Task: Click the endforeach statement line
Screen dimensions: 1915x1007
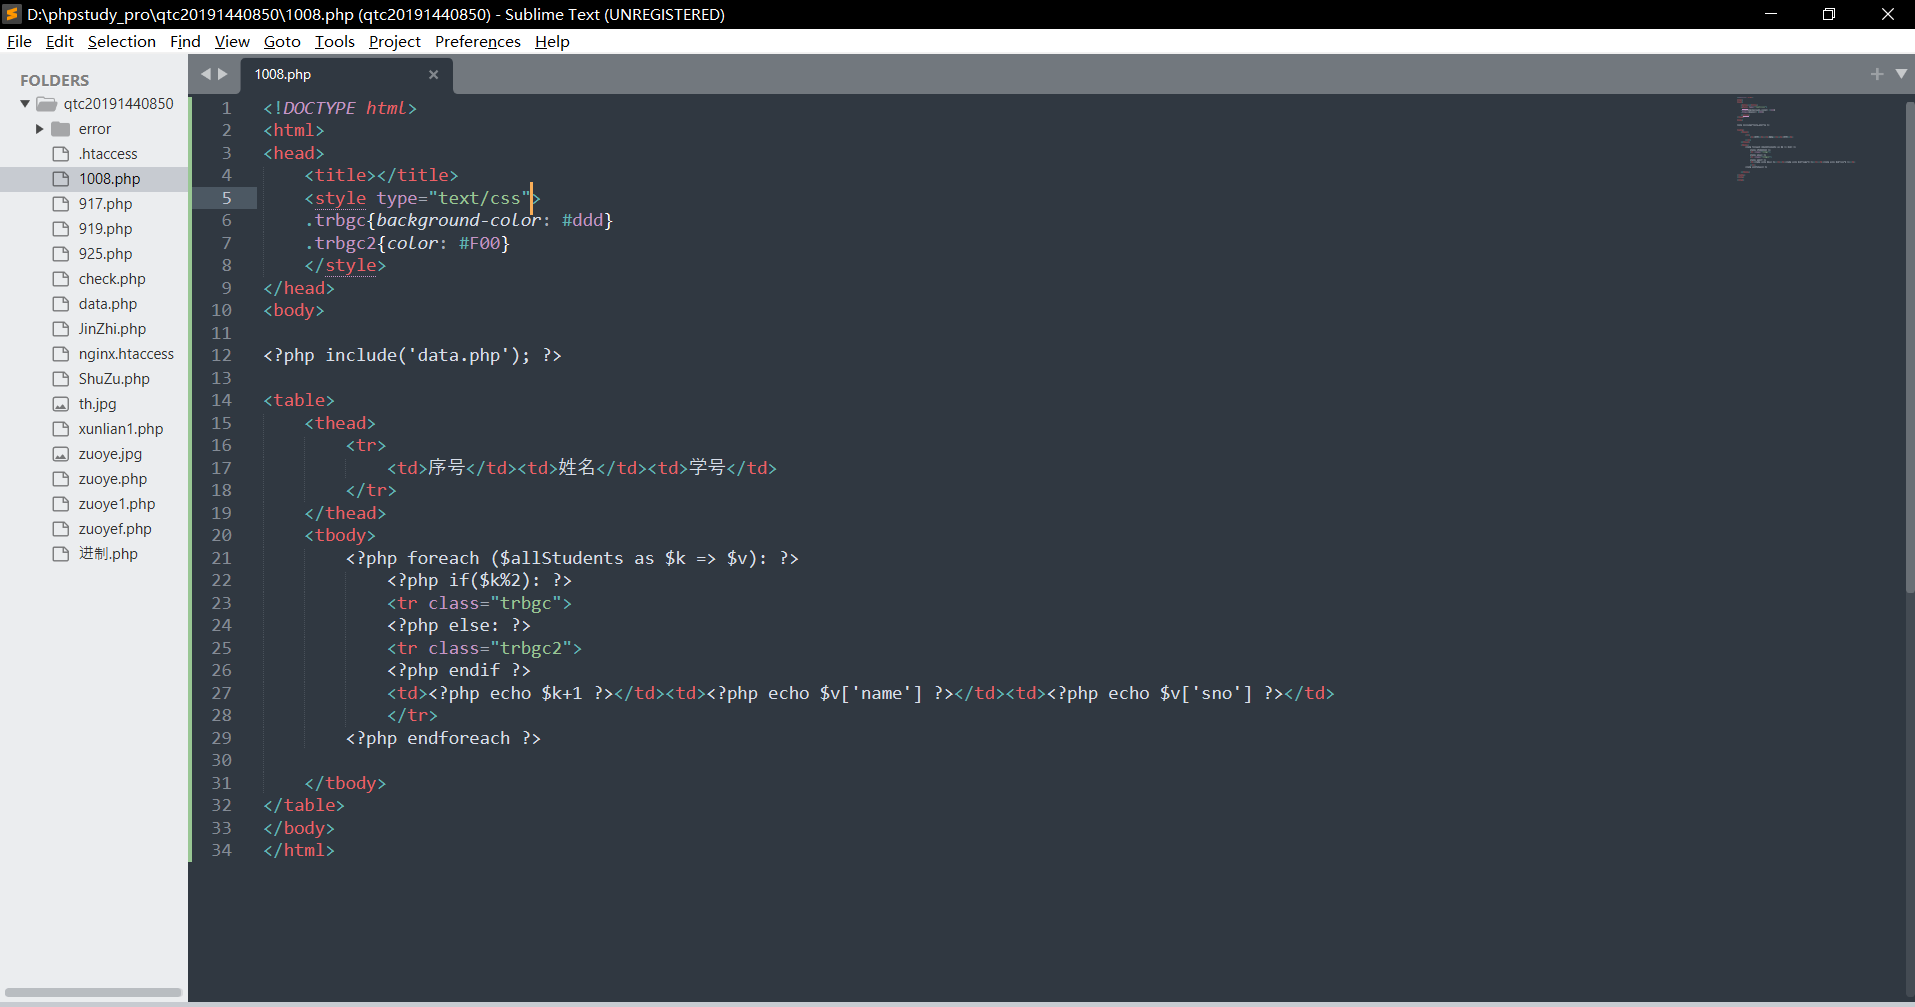Action: pyautogui.click(x=443, y=738)
